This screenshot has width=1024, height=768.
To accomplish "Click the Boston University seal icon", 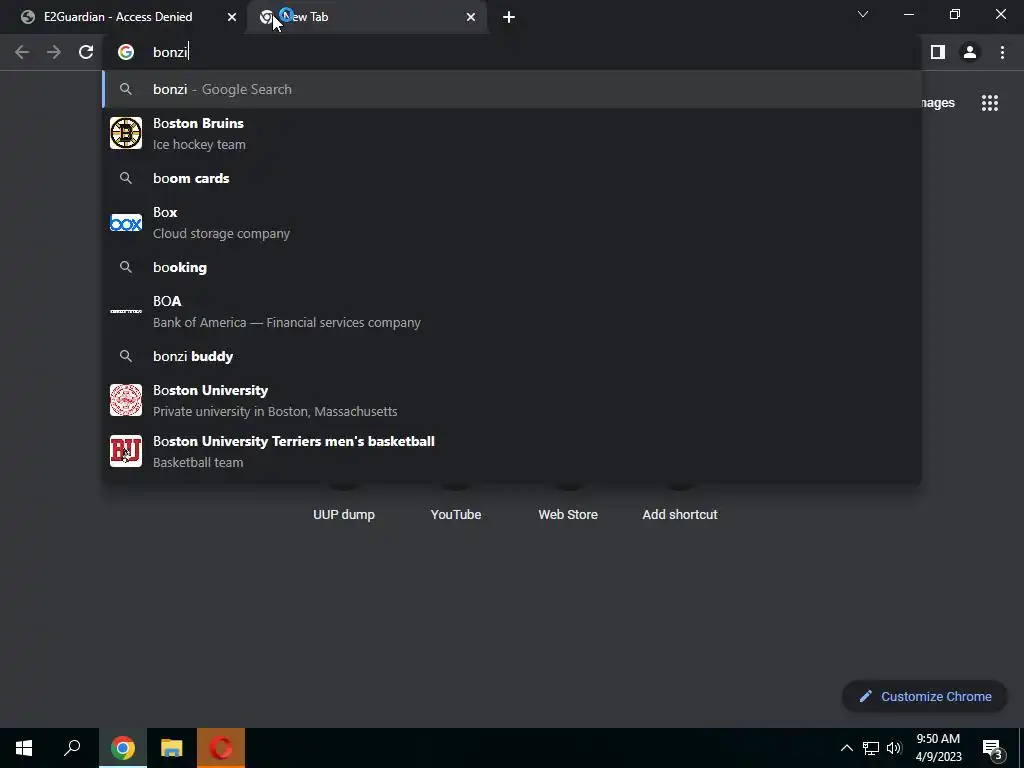I will click(x=126, y=400).
